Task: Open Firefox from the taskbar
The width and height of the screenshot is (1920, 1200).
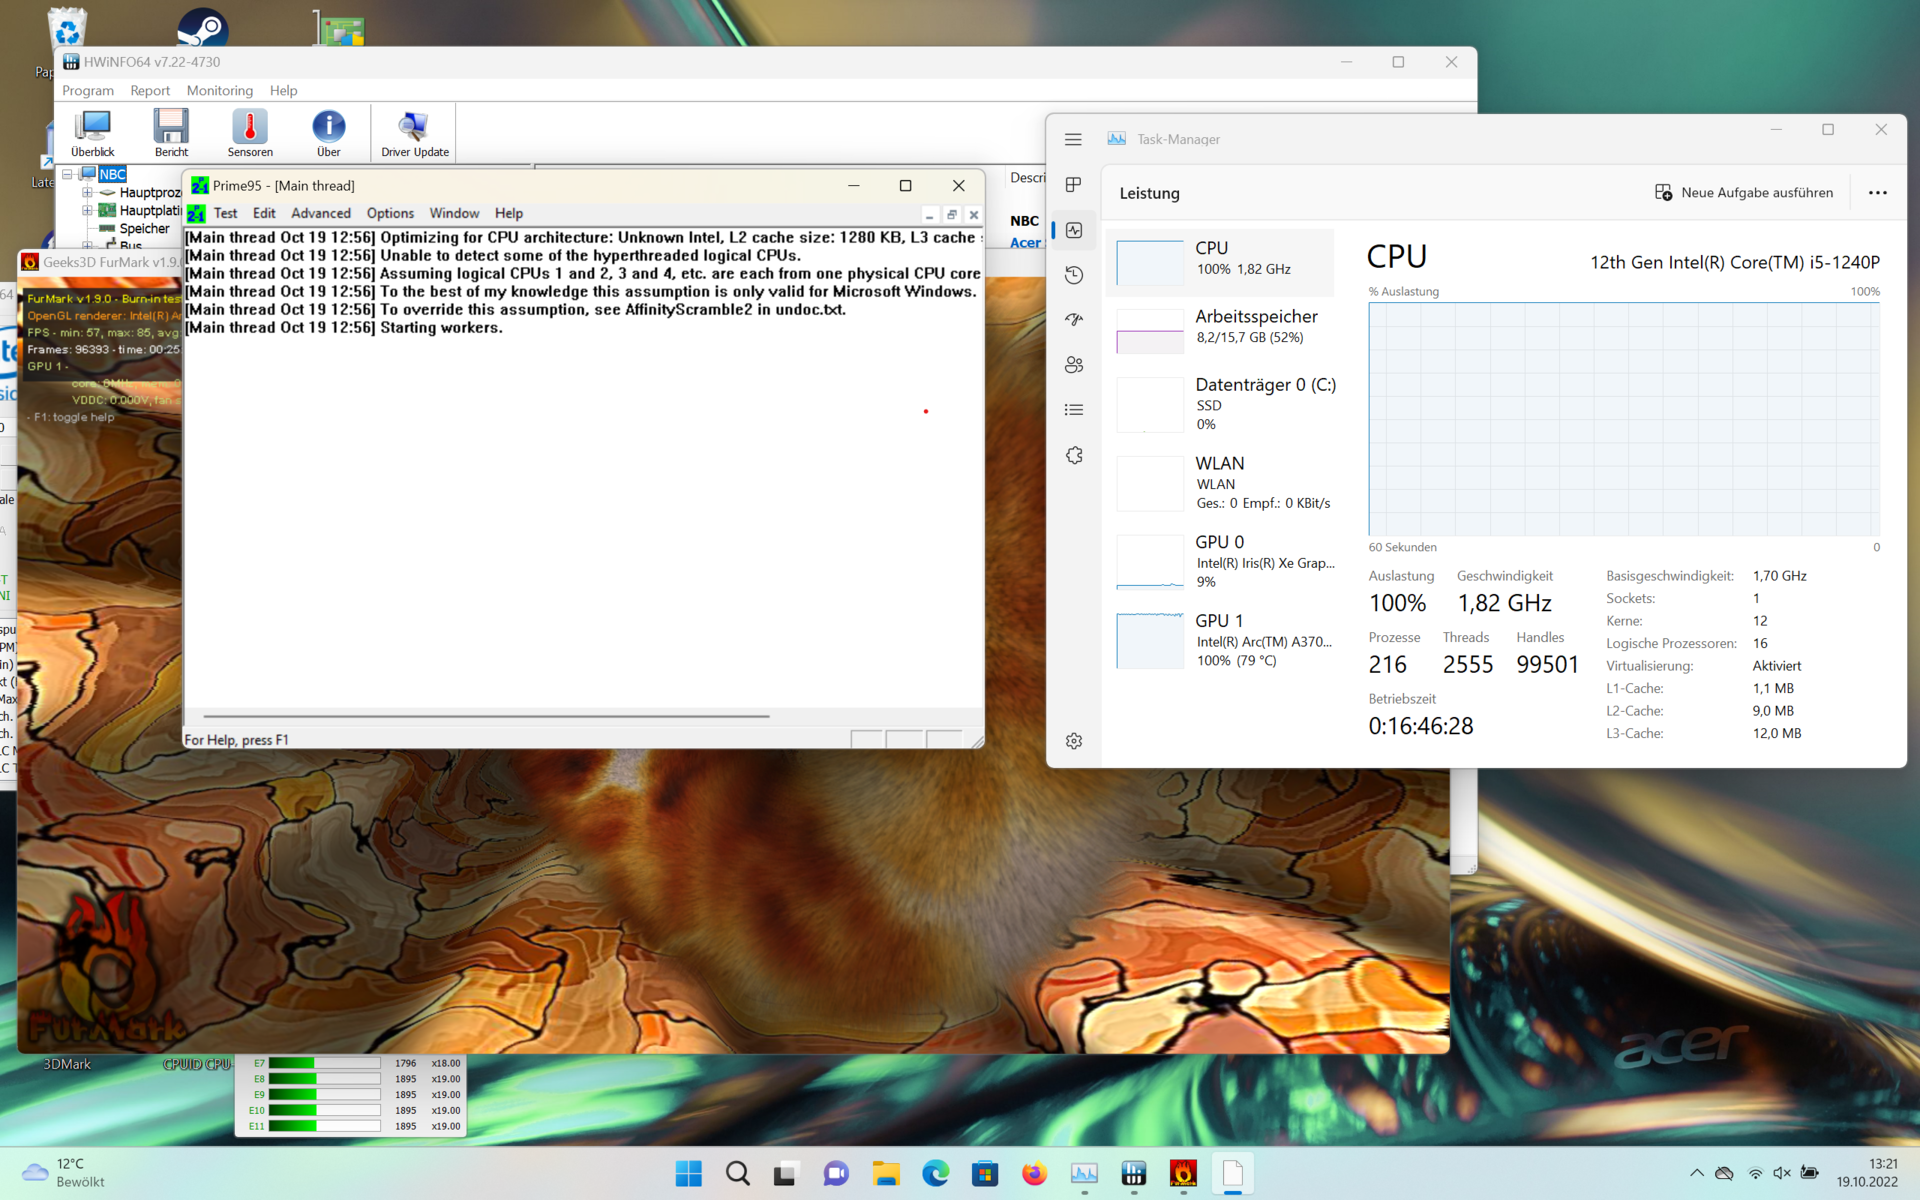Action: [1034, 1173]
